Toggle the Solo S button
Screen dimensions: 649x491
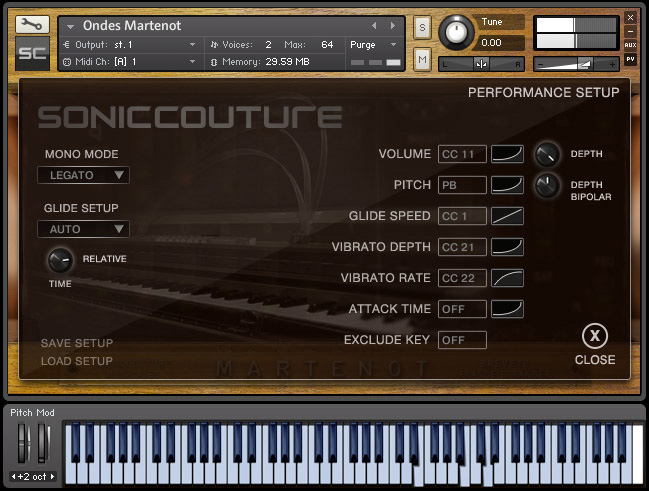point(422,28)
